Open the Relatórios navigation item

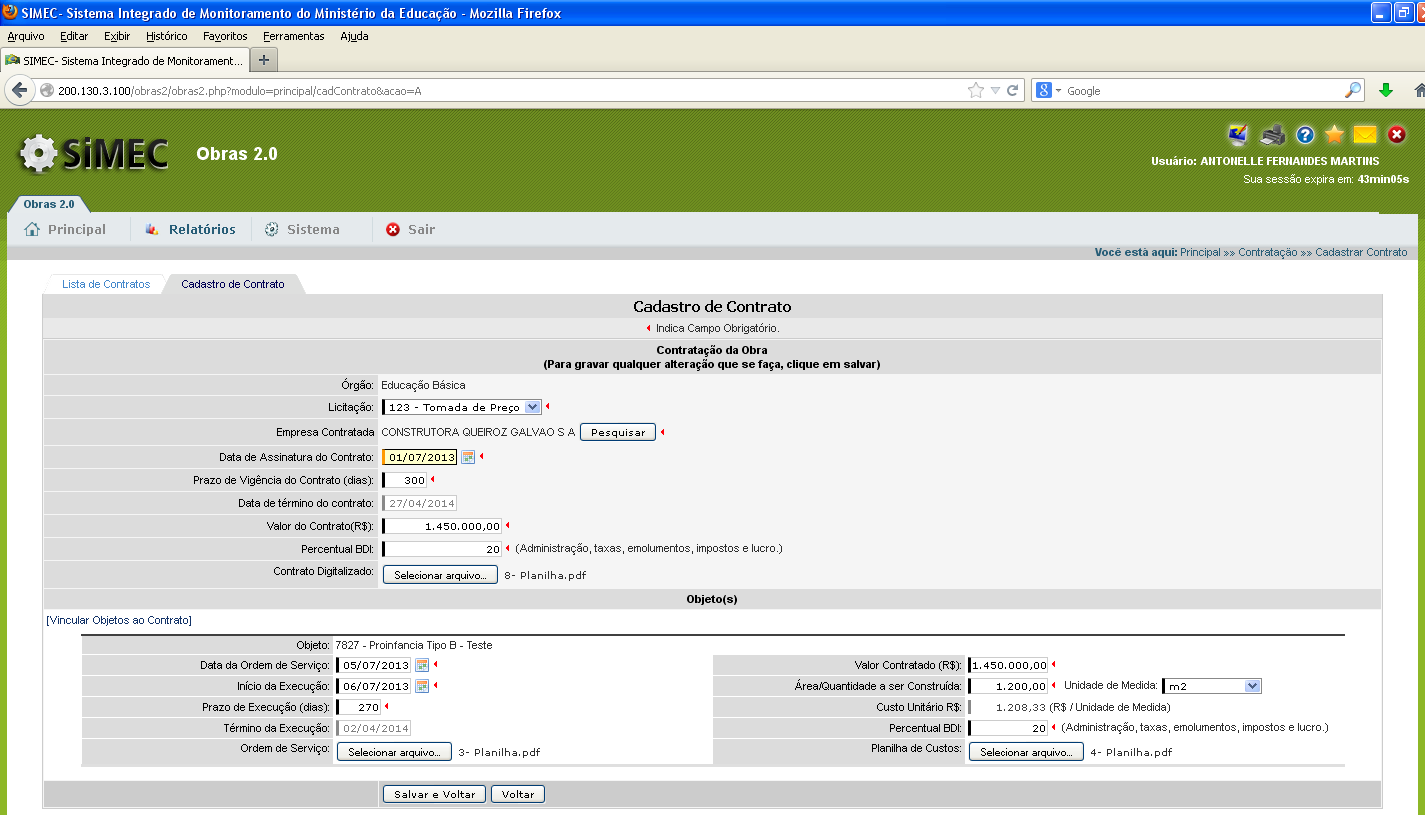[x=191, y=229]
